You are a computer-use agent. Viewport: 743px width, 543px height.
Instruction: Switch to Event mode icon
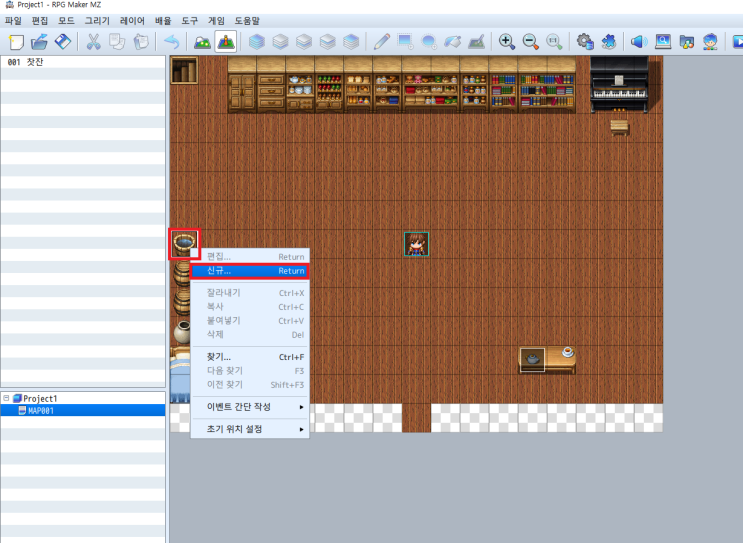pos(226,42)
